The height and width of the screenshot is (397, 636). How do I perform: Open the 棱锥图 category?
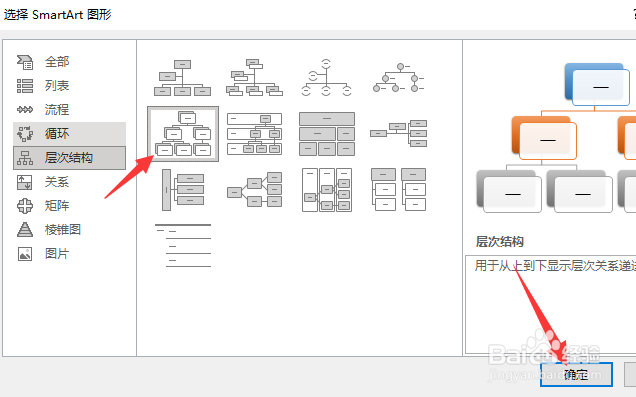pos(69,230)
